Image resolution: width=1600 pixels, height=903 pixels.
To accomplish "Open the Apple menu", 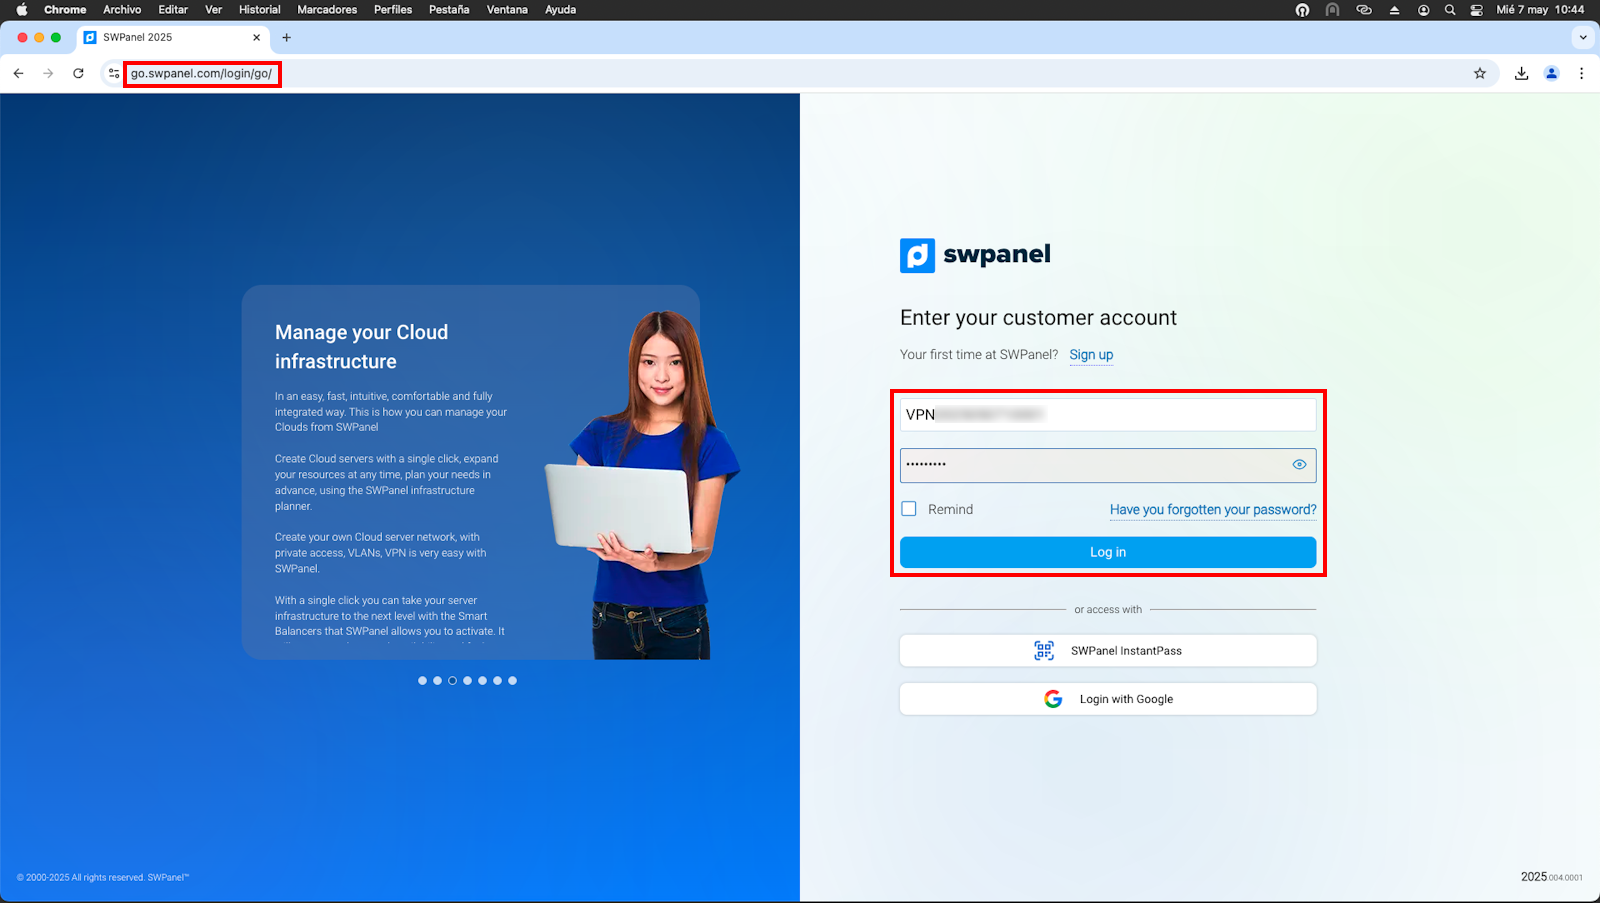I will [22, 10].
